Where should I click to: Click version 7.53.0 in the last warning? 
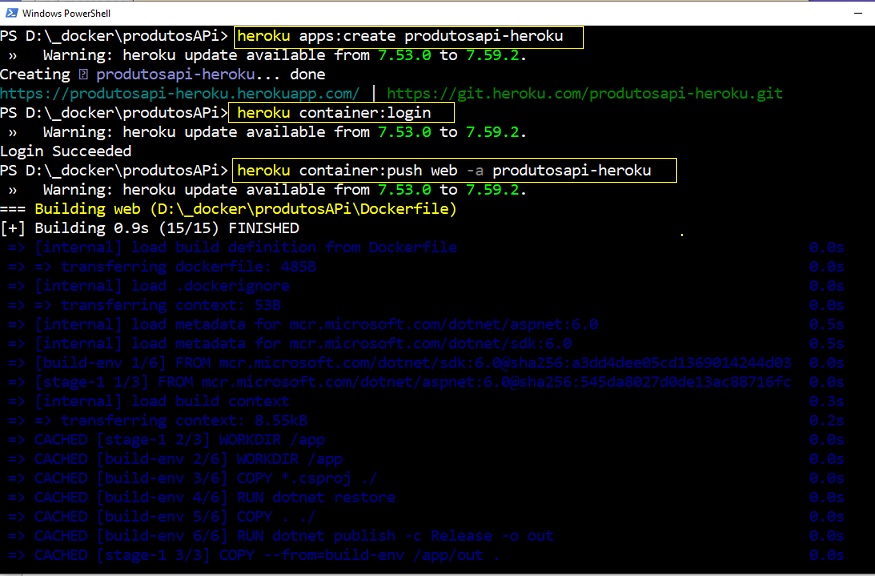(404, 189)
